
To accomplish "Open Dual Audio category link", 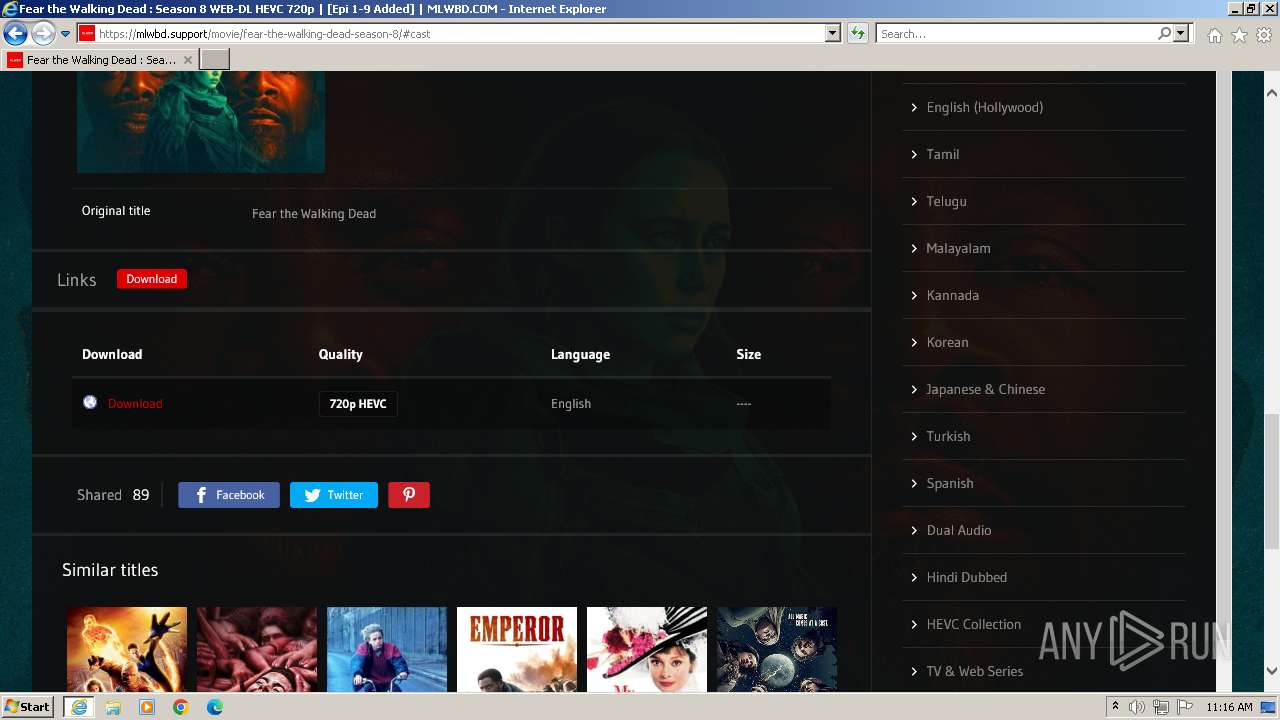I will pos(958,530).
